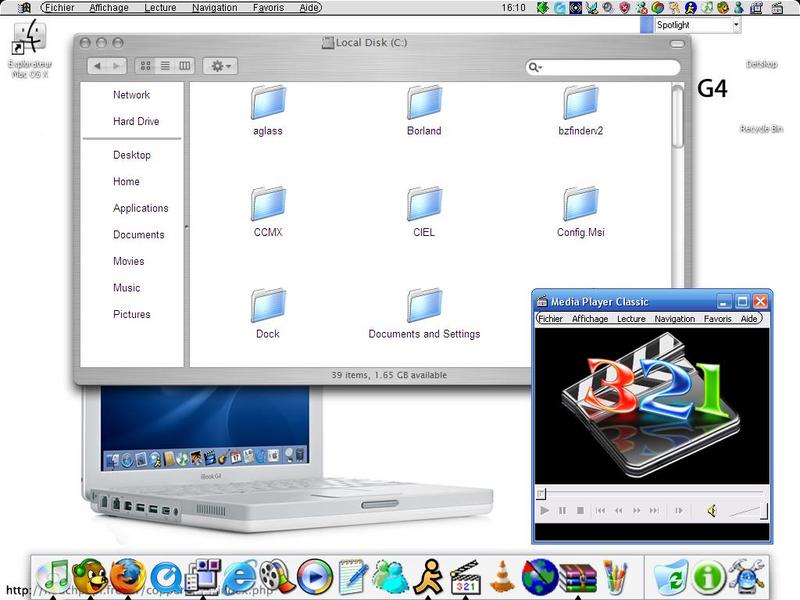The image size is (800, 600).
Task: Click the Finder back arrow button
Action: [x=97, y=66]
